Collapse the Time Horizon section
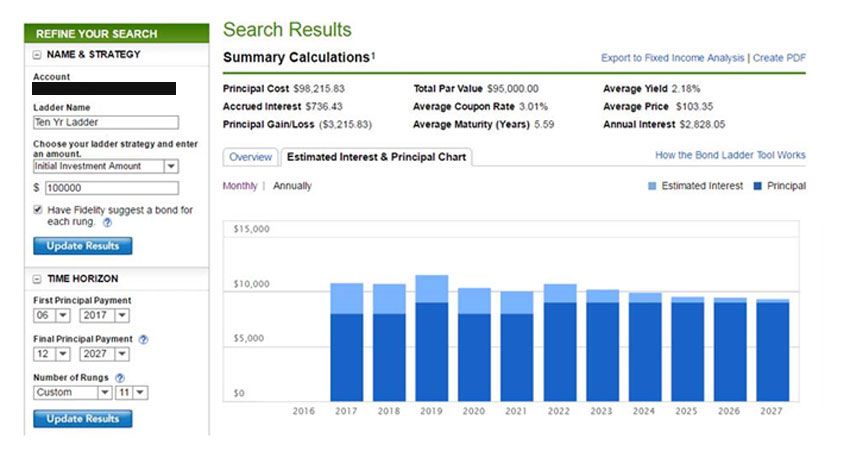Screen dimensions: 850x451 (38, 279)
